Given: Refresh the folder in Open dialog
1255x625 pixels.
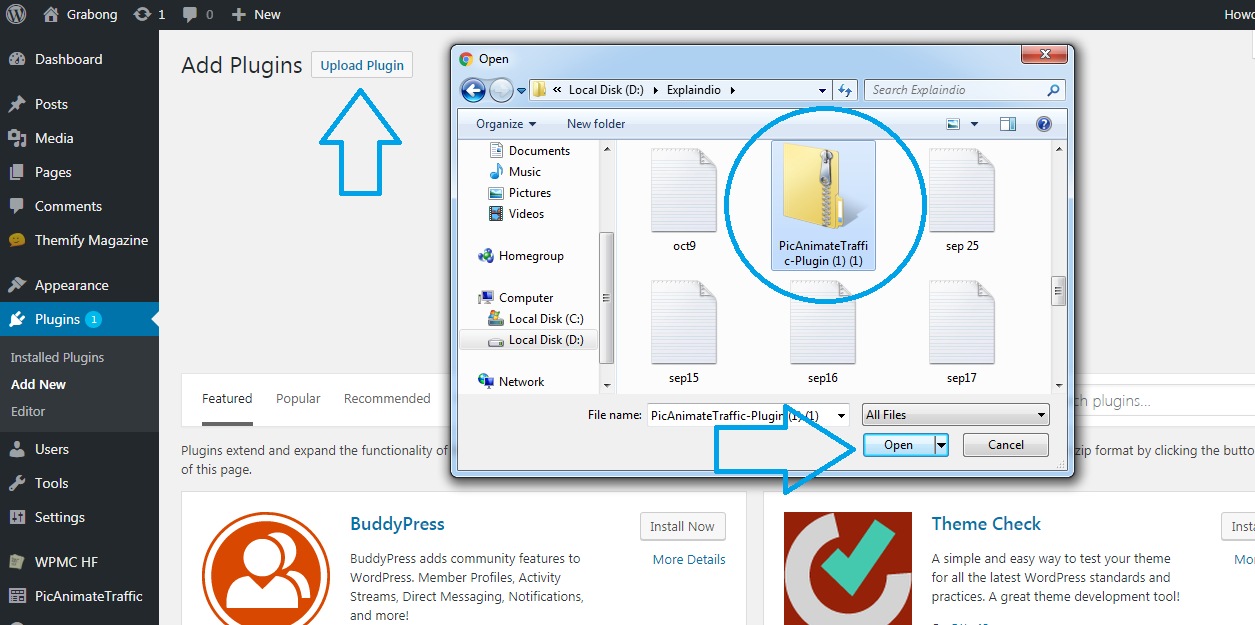Looking at the screenshot, I should coord(846,90).
